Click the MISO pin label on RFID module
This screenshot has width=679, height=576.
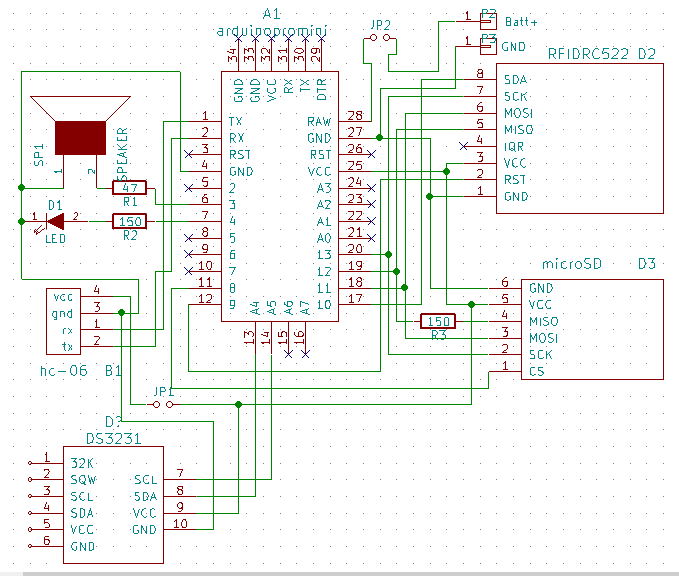click(x=518, y=130)
